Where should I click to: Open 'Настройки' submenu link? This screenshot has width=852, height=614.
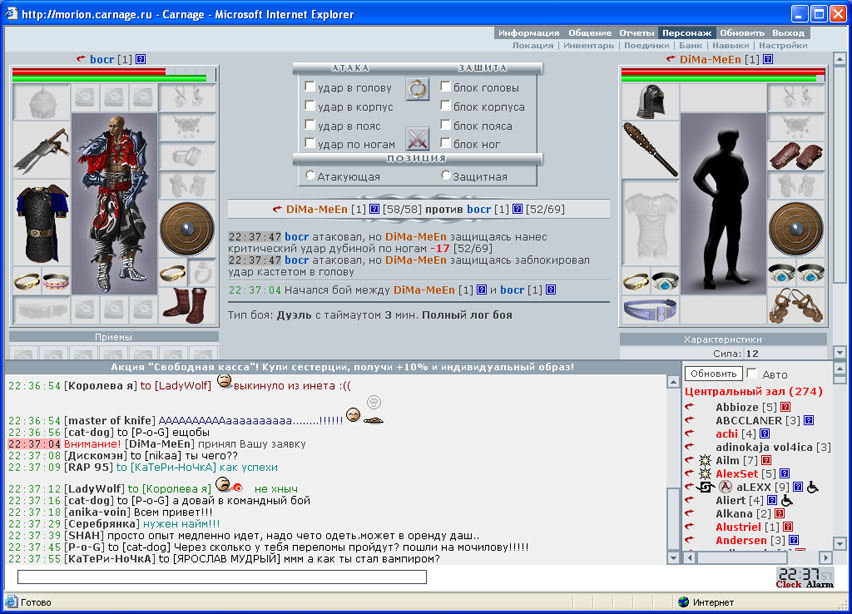pos(782,46)
